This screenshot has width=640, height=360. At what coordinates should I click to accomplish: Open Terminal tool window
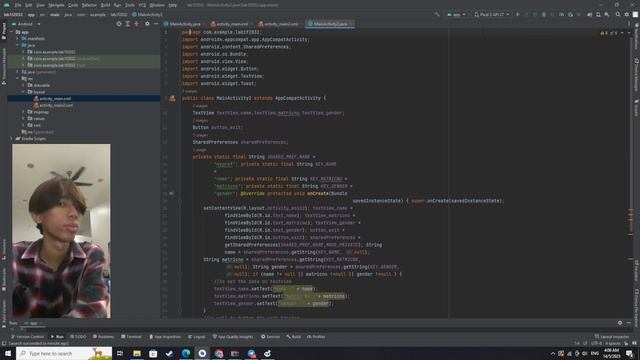click(131, 337)
